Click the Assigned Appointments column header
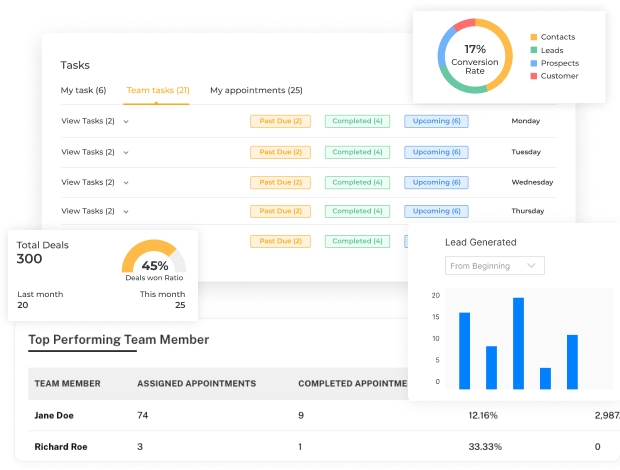620x470 pixels. pyautogui.click(x=197, y=384)
